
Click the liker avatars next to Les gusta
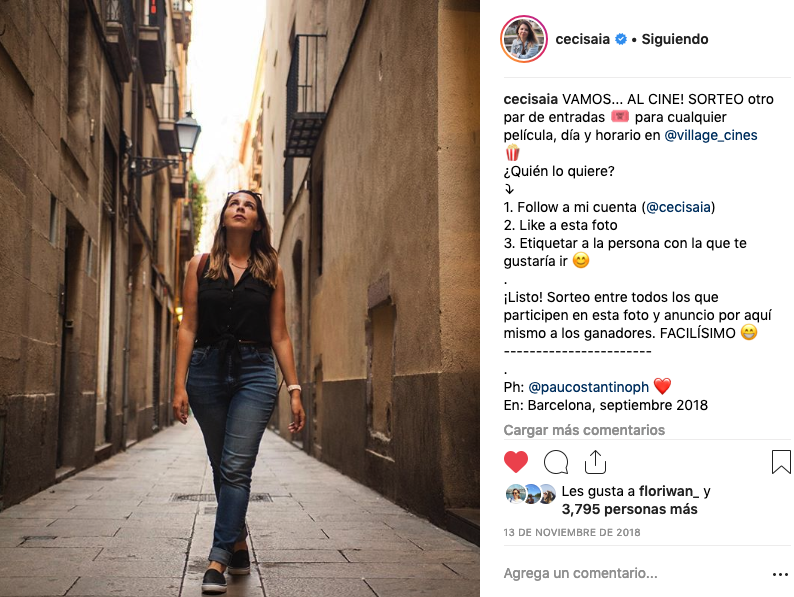tap(531, 494)
